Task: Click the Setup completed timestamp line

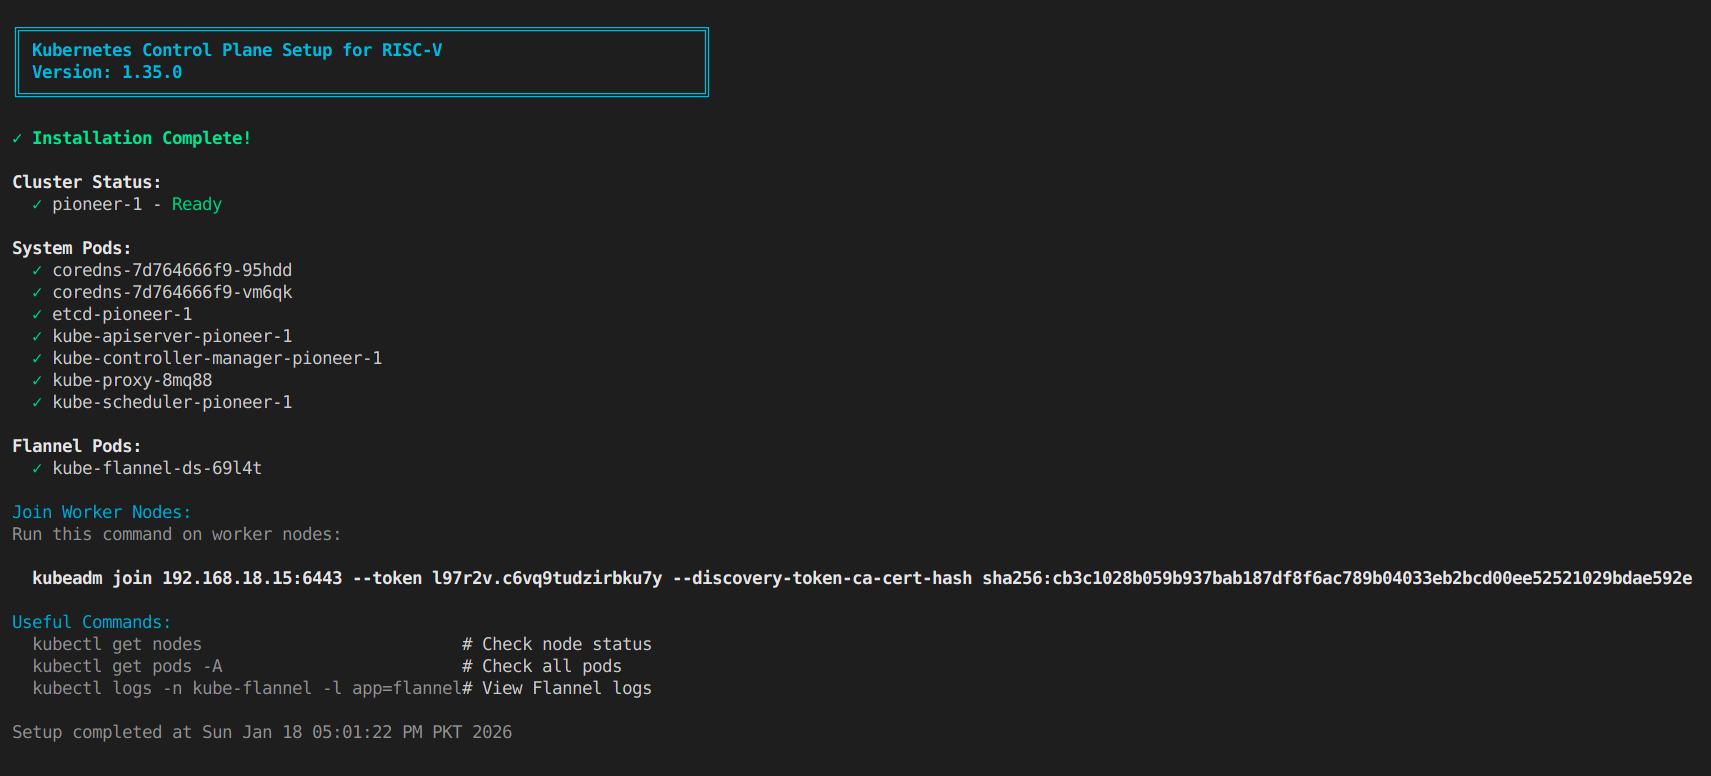Action: pyautogui.click(x=262, y=732)
